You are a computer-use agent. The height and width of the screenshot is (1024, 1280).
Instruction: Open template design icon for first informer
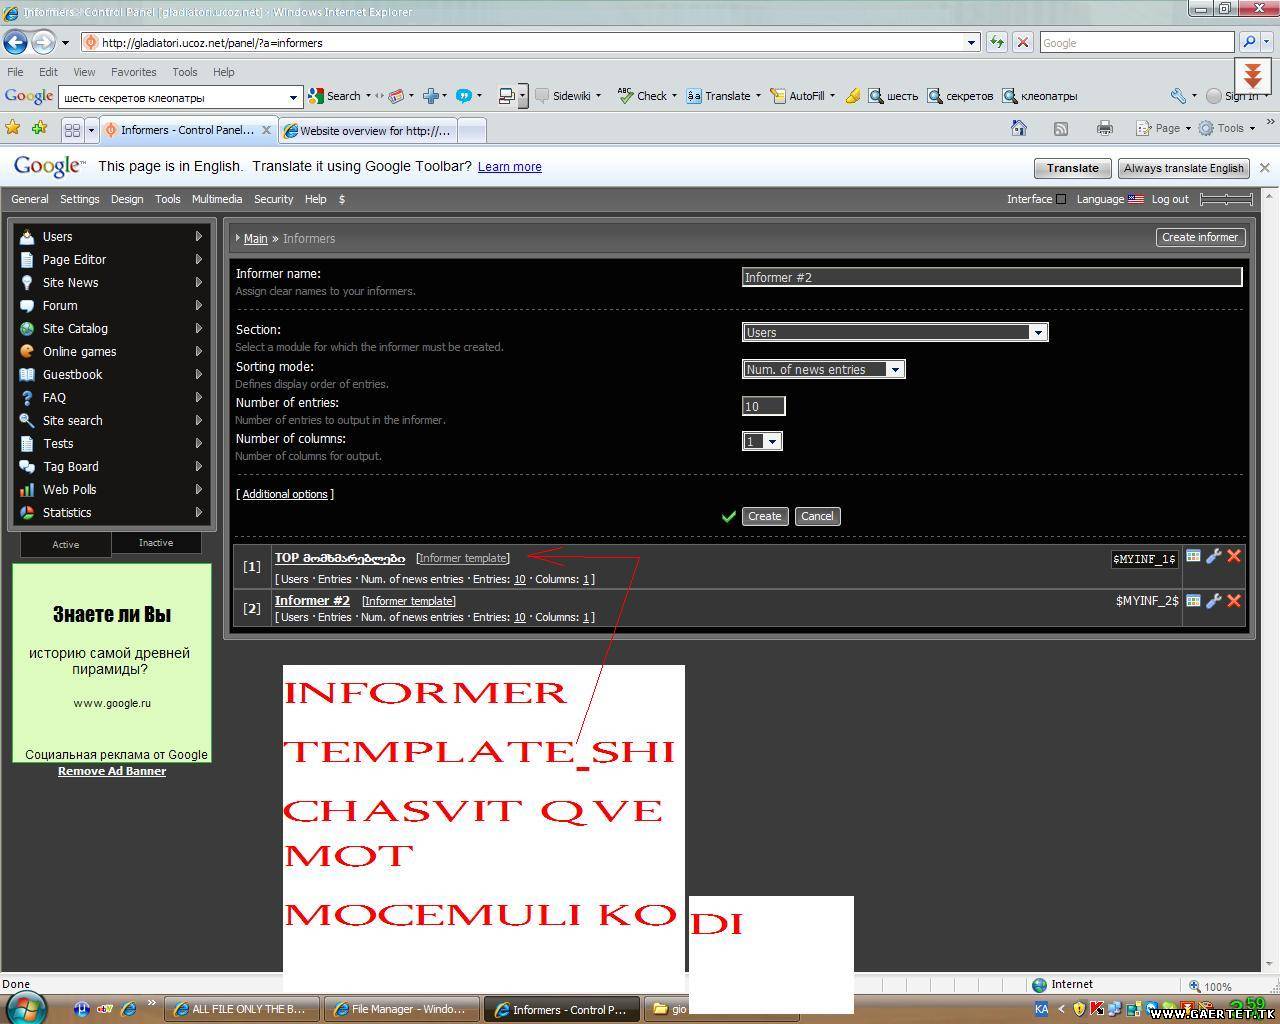pos(1193,556)
